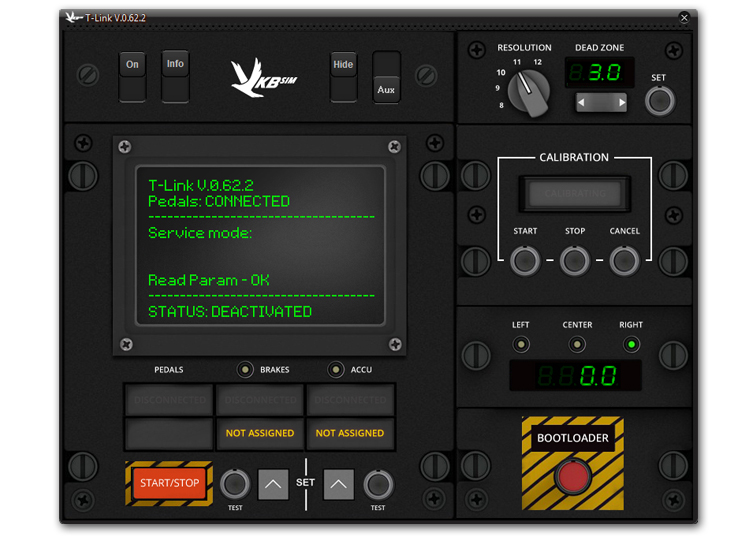The image size is (750, 544).
Task: Toggle the Hide switch
Action: pos(343,77)
